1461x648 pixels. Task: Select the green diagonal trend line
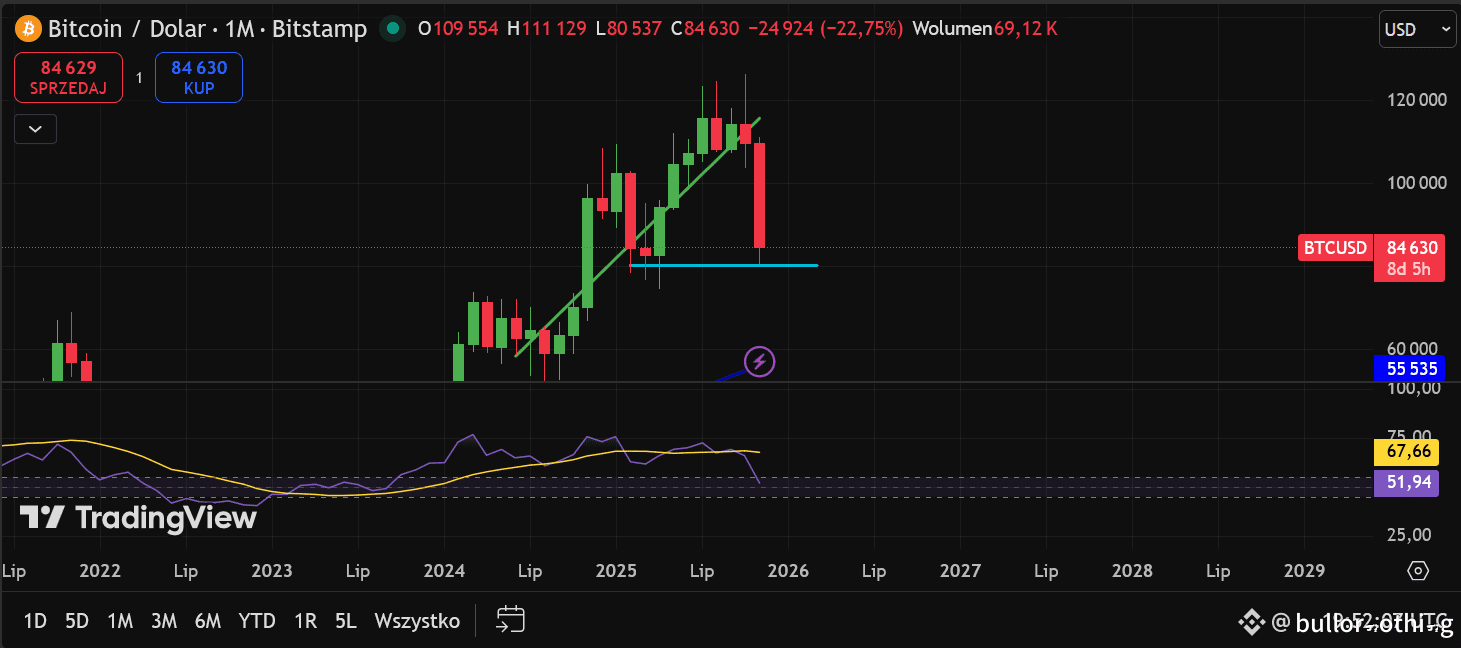click(637, 237)
